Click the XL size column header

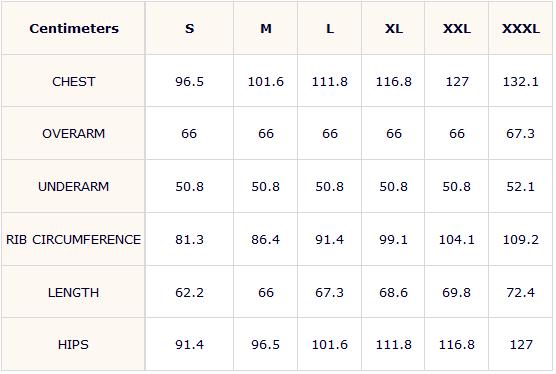point(394,28)
